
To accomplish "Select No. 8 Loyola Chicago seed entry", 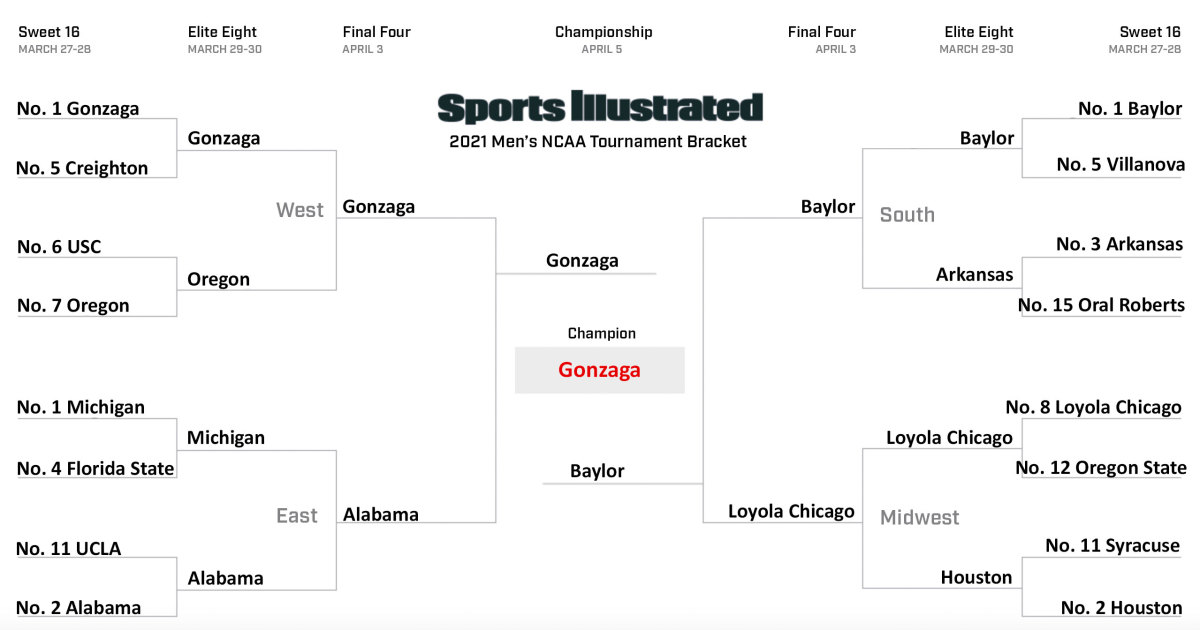I will pos(1093,407).
